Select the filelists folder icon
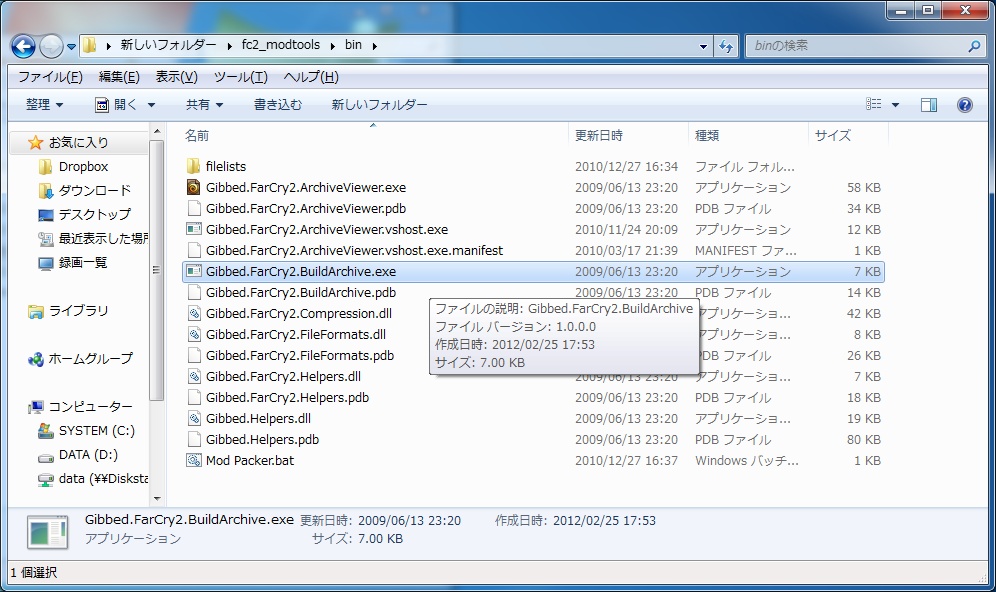Screen dimensions: 996x592 pyautogui.click(x=194, y=166)
